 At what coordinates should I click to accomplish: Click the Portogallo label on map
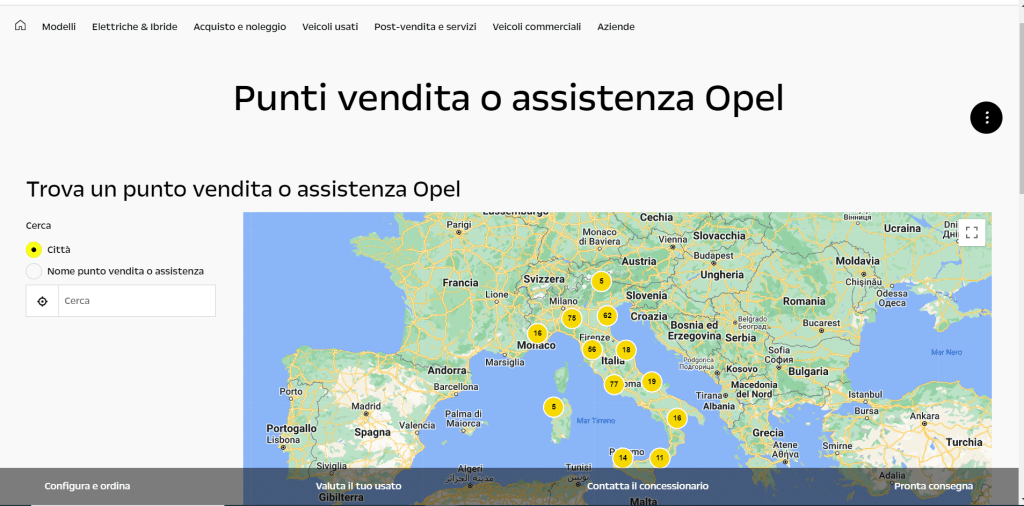291,429
